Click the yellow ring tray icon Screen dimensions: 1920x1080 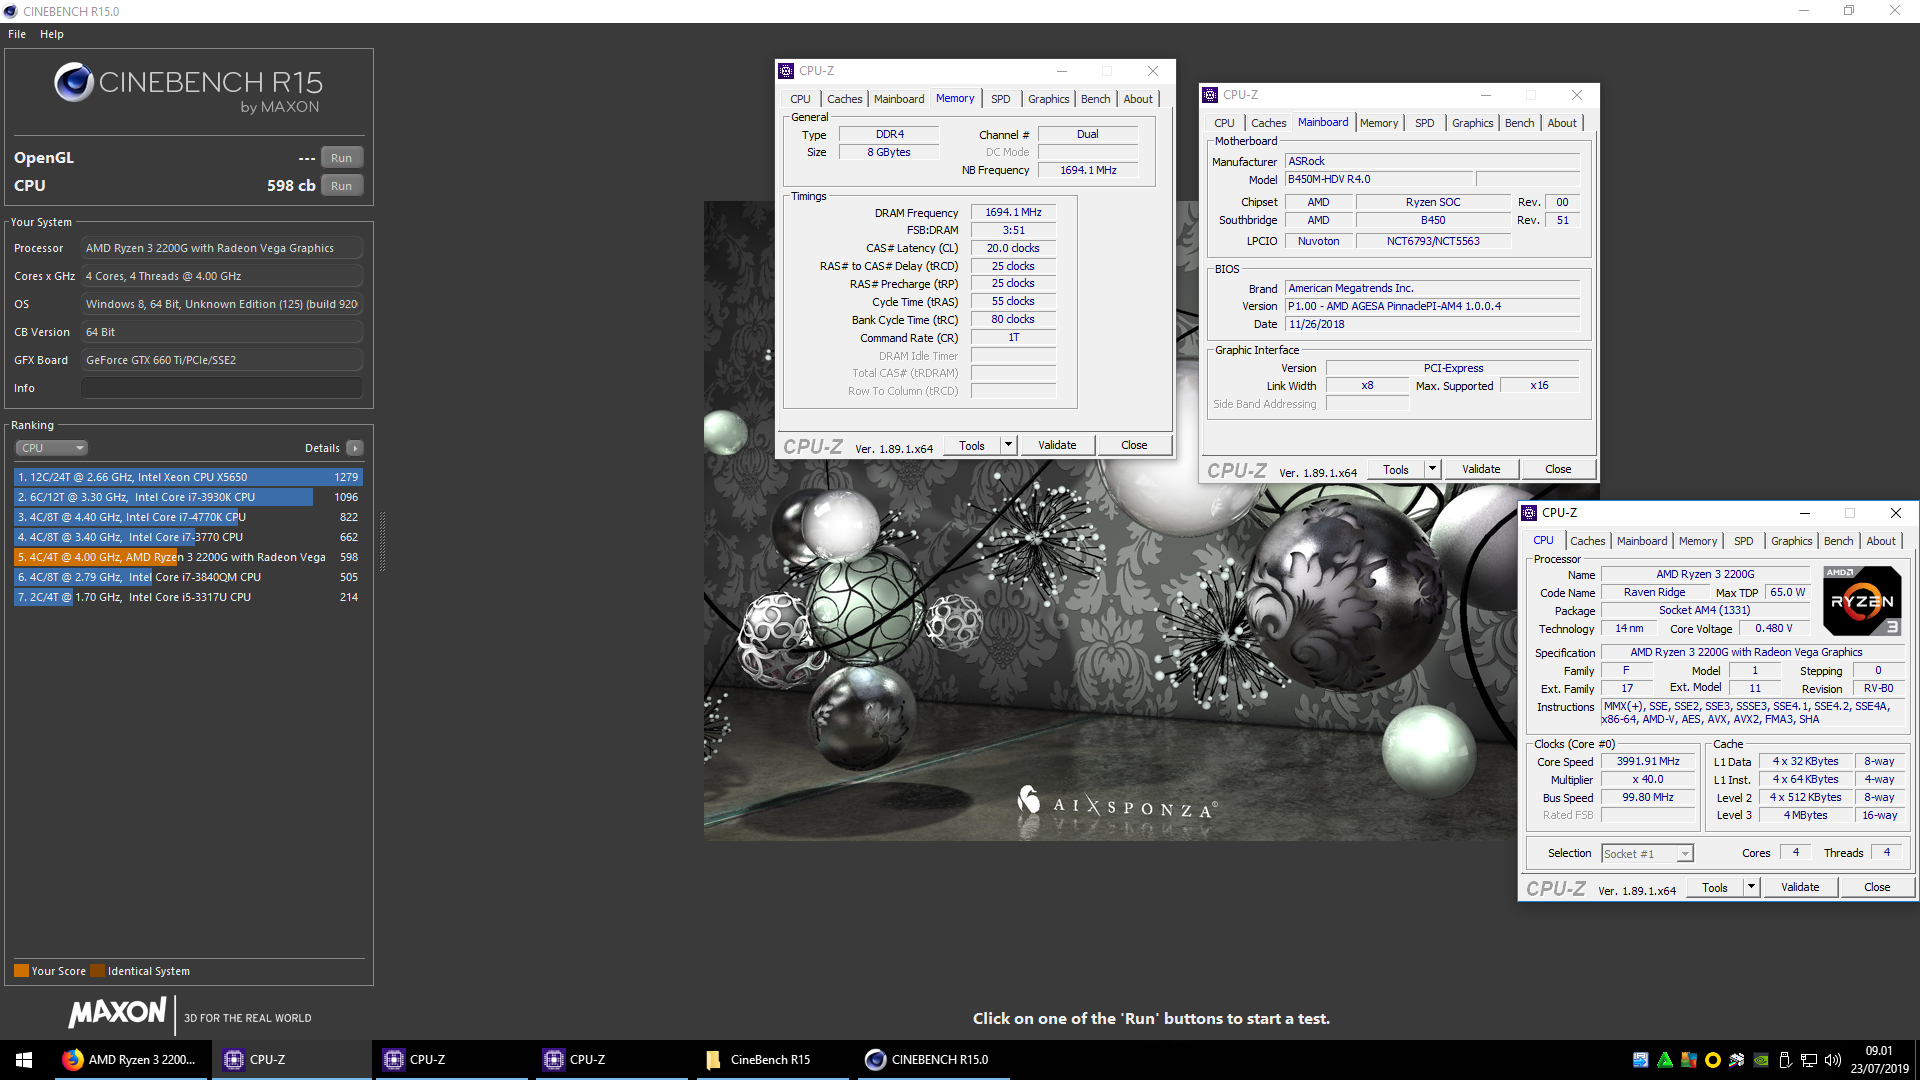(x=1713, y=1060)
